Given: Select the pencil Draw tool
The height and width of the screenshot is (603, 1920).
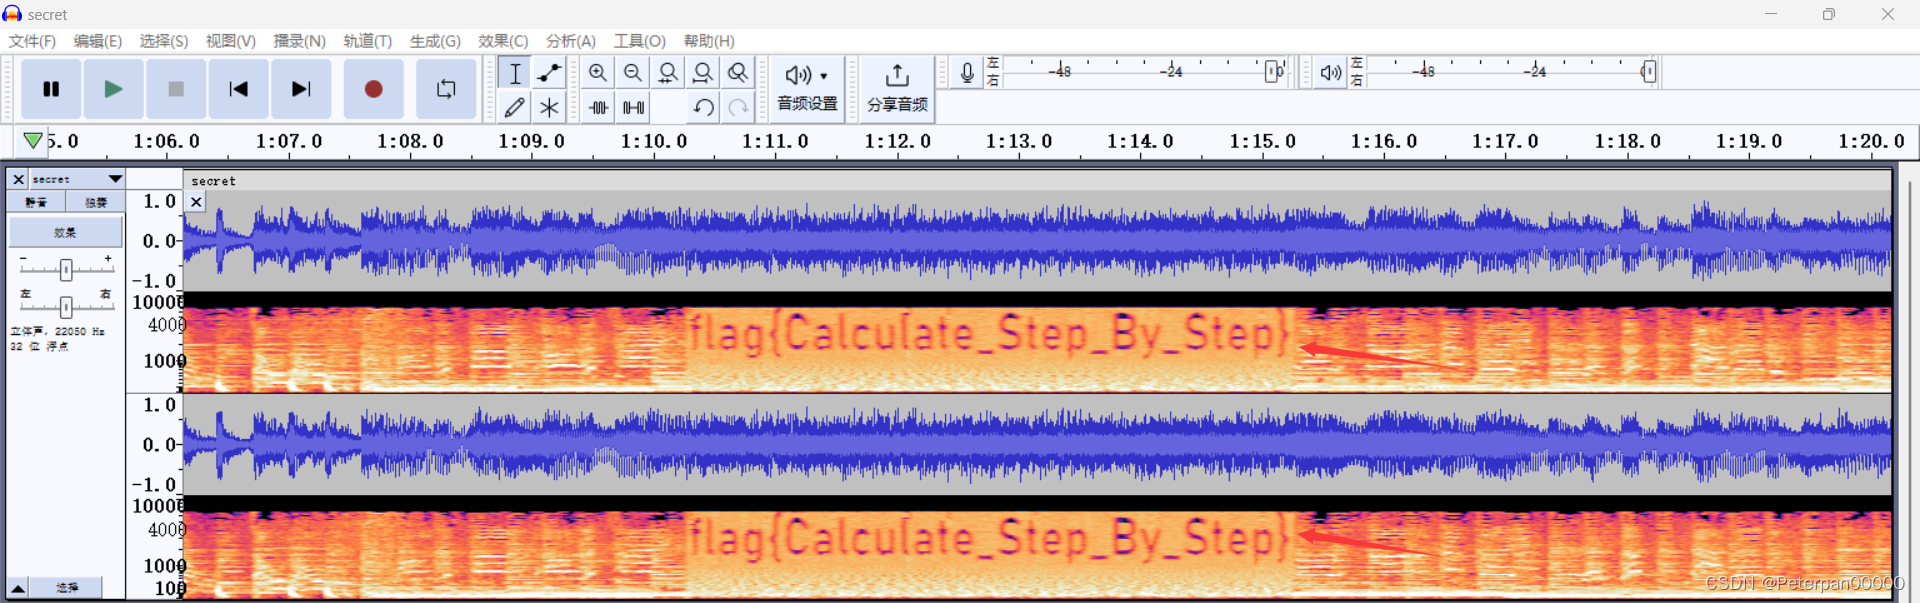Looking at the screenshot, I should pos(514,107).
